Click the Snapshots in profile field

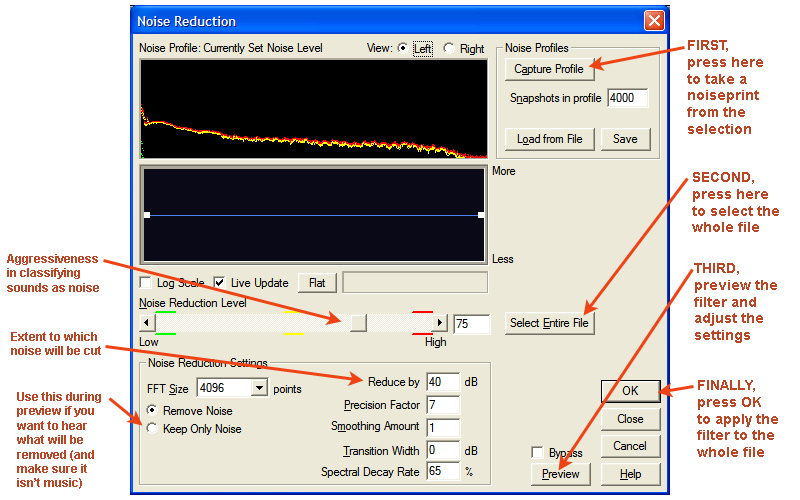[627, 98]
